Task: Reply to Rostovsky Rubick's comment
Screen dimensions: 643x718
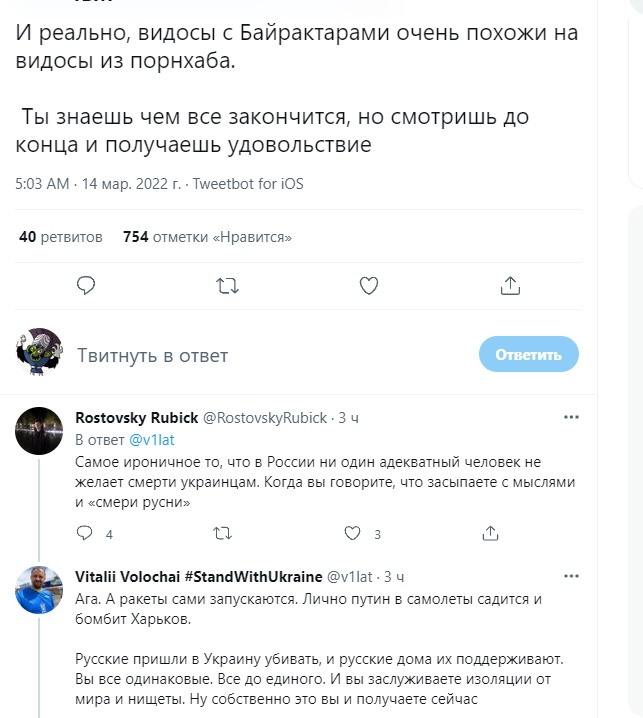Action: tap(87, 533)
